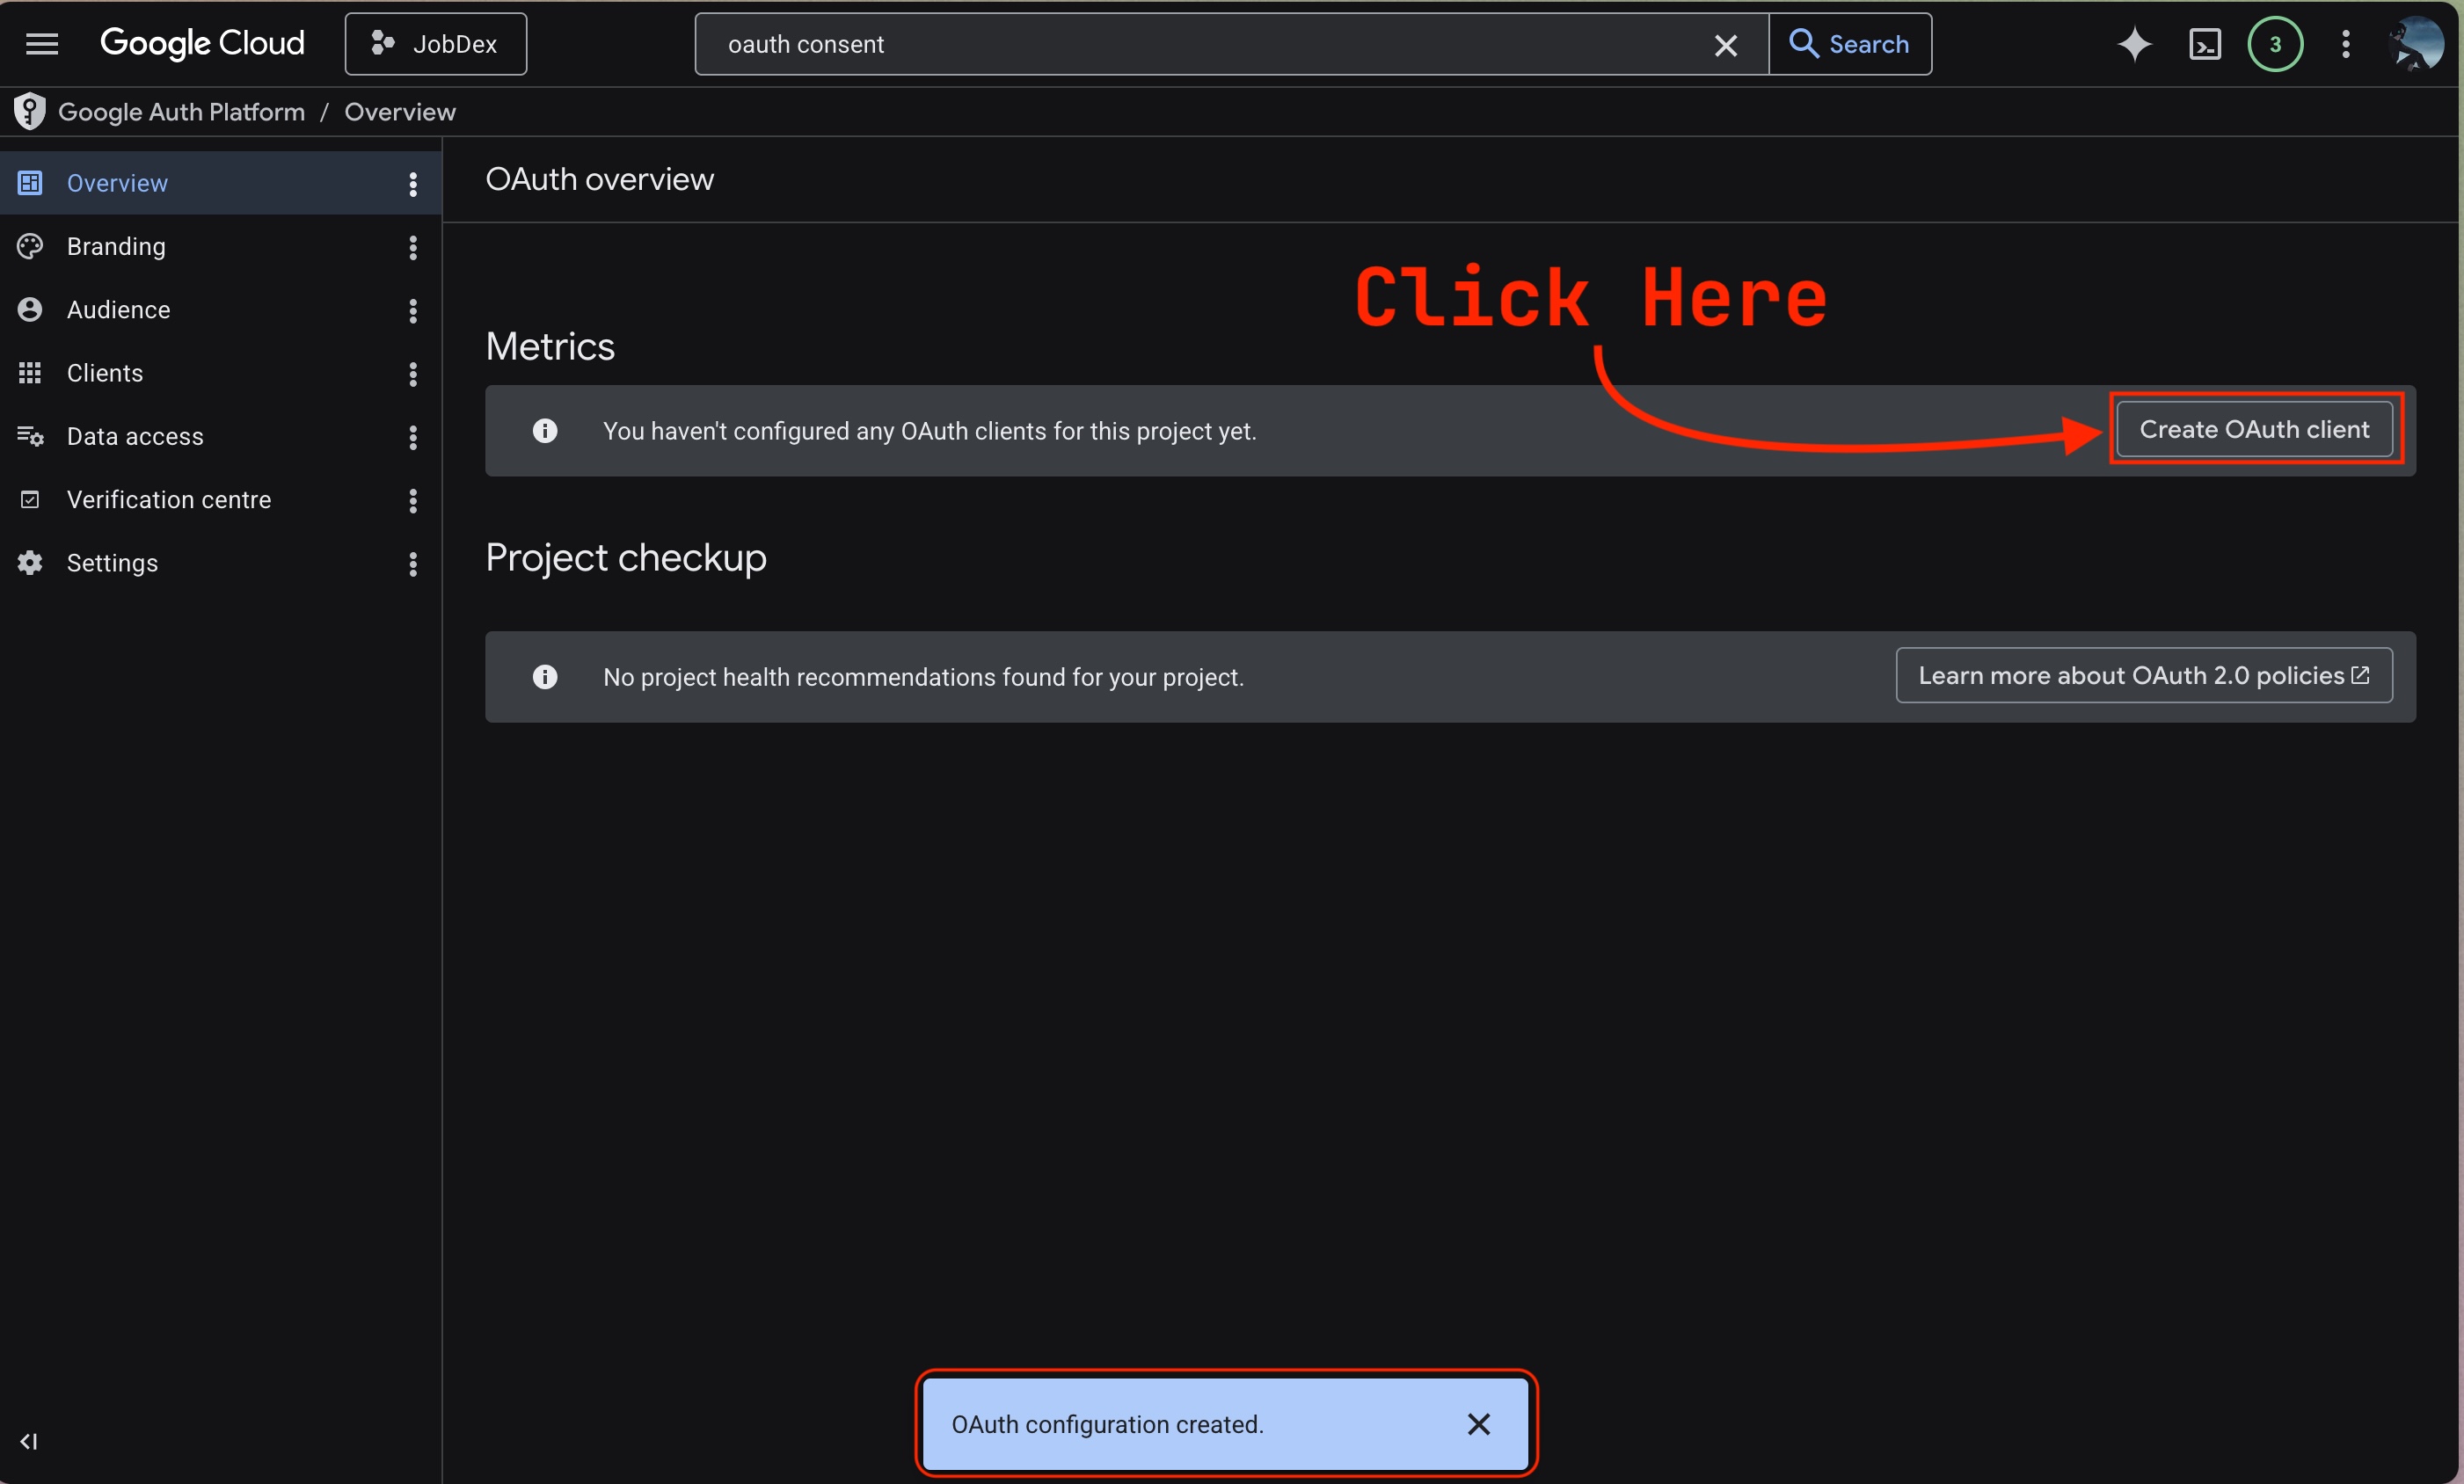Click the Search button
The width and height of the screenshot is (2464, 1484).
click(1850, 44)
